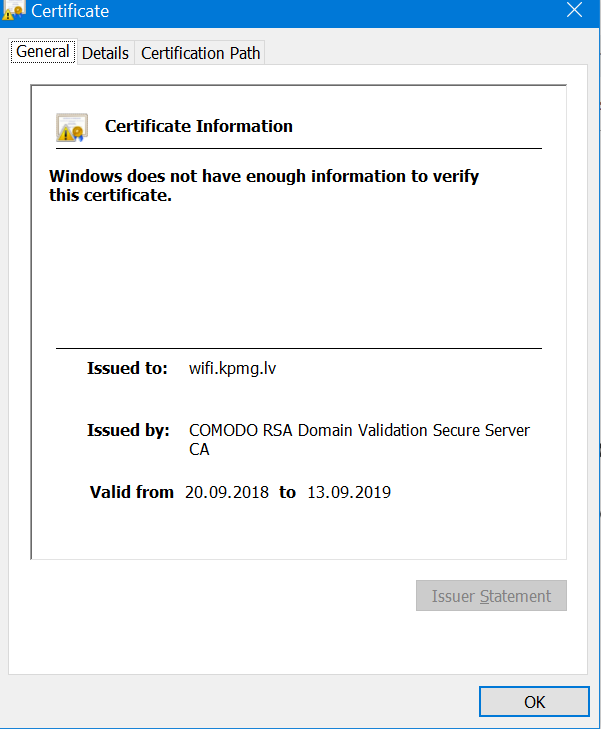The width and height of the screenshot is (601, 729).
Task: Click the wifi.kpmg.lv issued-to value
Action: [x=232, y=368]
